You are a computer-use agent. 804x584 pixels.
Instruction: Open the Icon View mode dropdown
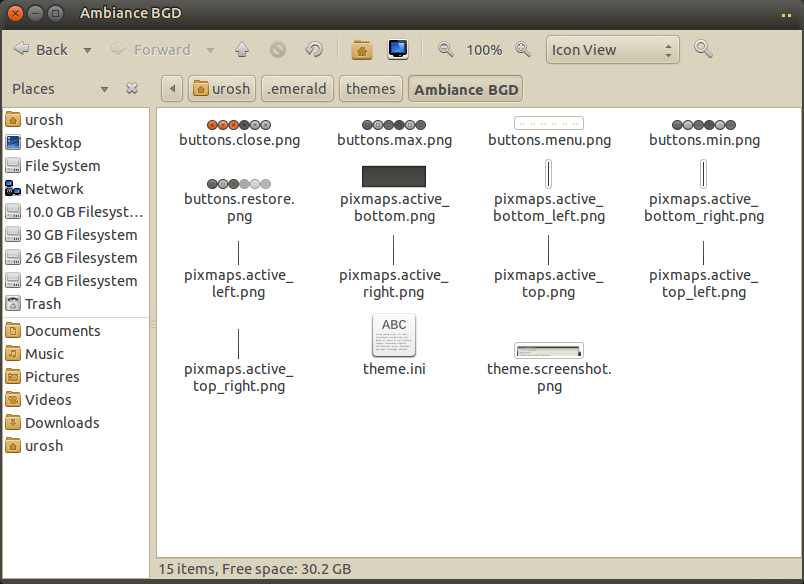(x=613, y=50)
